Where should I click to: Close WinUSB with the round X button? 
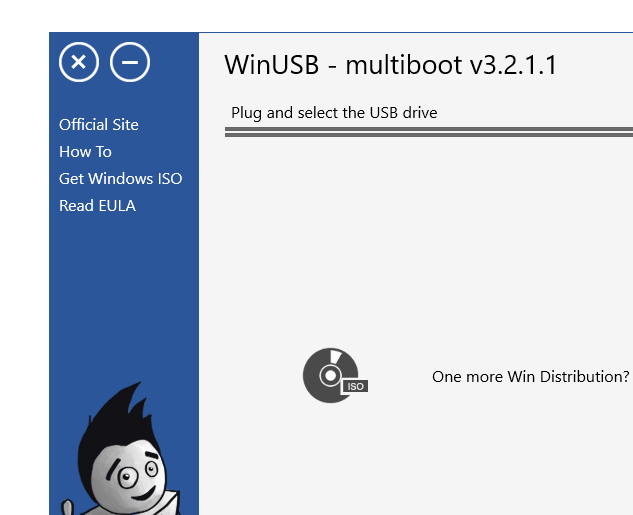point(79,62)
